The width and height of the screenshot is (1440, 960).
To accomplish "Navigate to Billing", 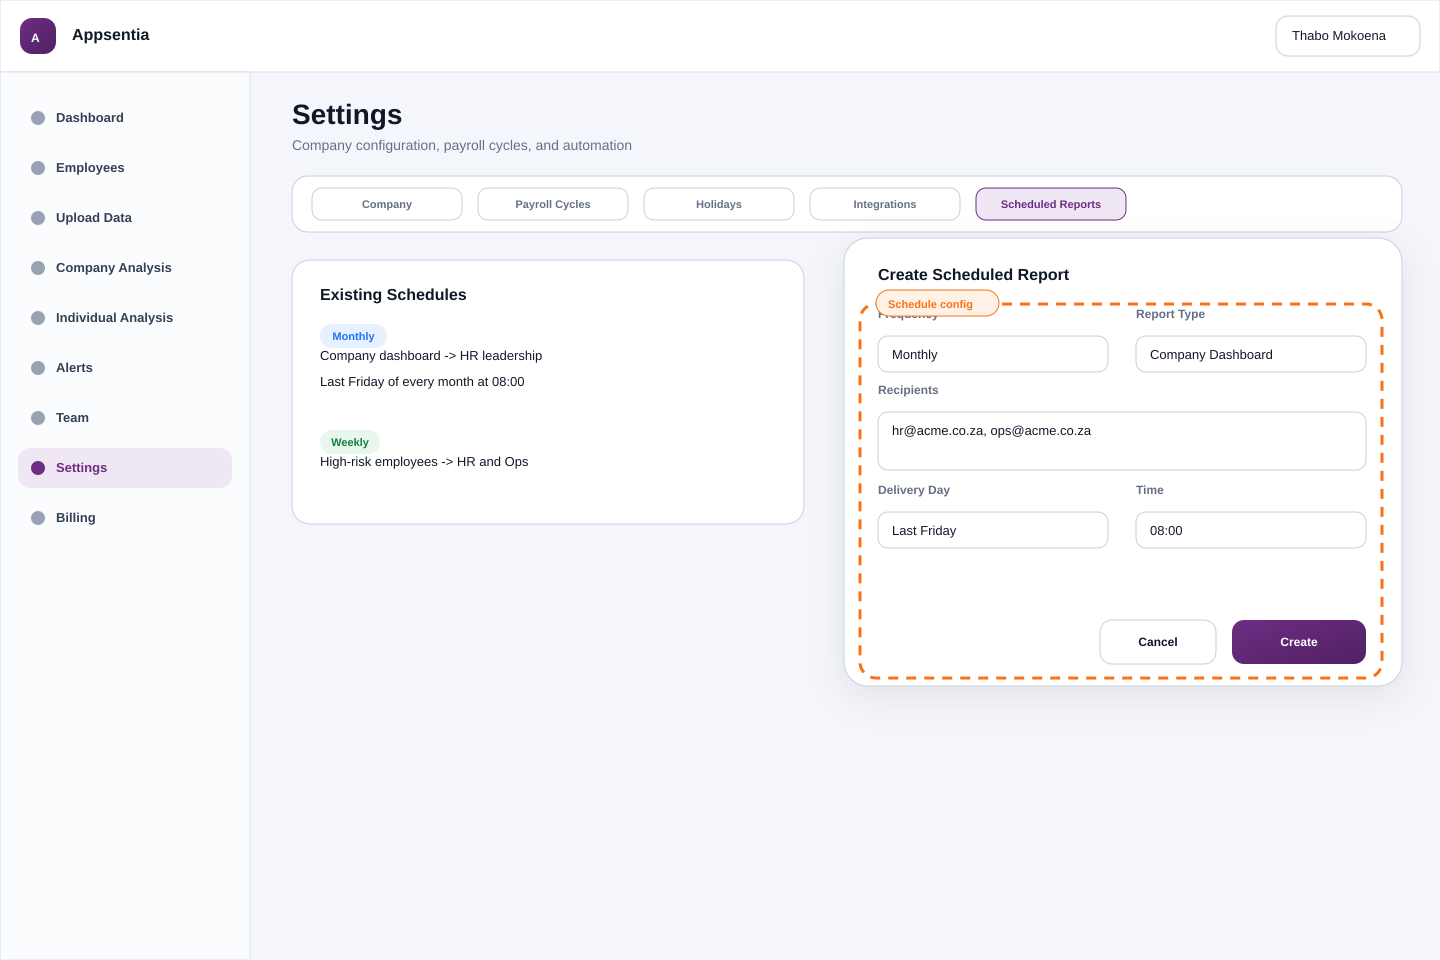I will (125, 518).
